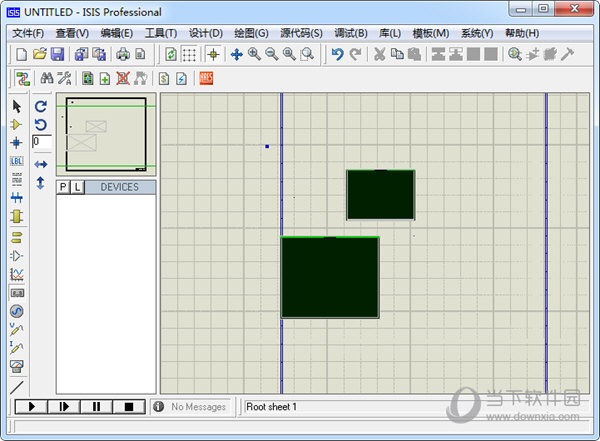Click the P pick devices button
The image size is (600, 441).
click(63, 187)
